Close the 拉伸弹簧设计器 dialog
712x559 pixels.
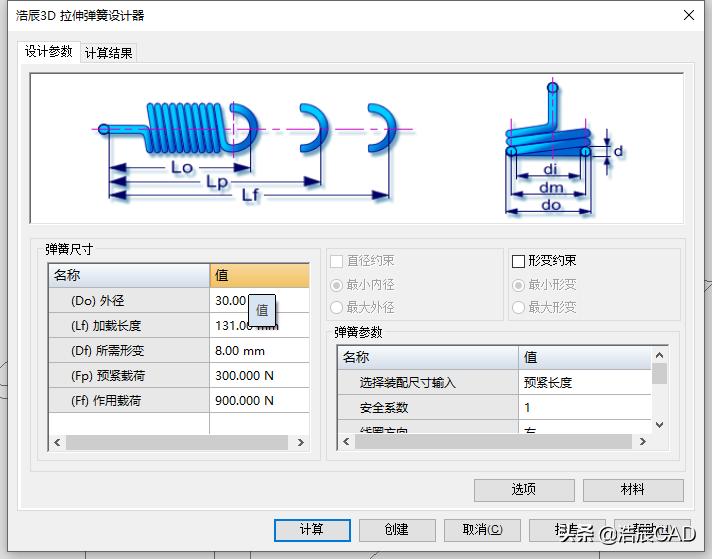[688, 15]
